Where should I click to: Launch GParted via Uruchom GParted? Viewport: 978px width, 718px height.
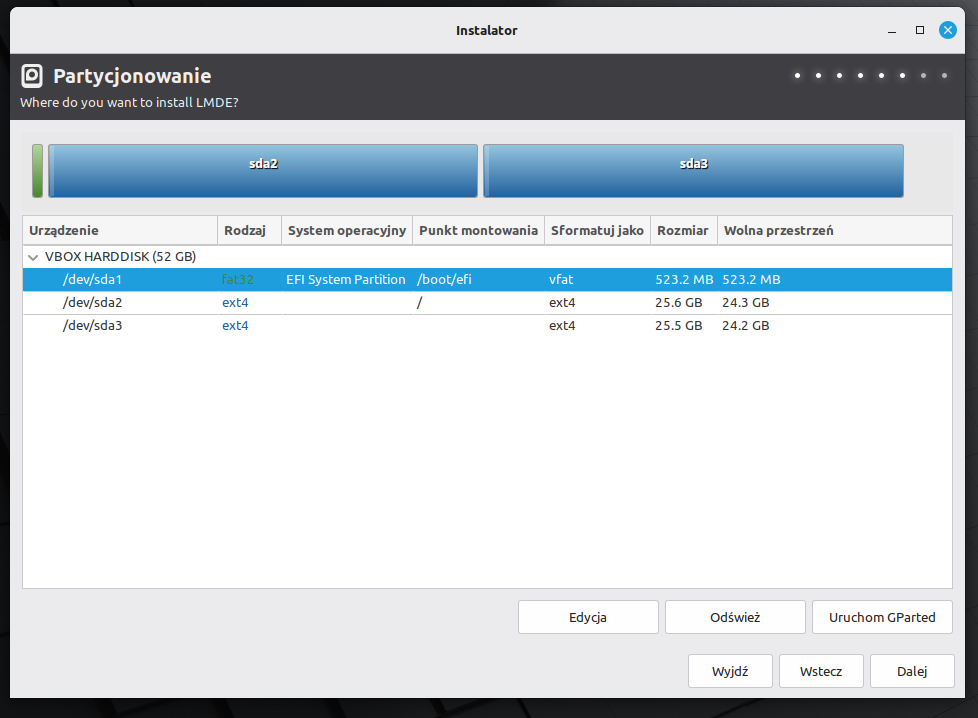coord(882,617)
